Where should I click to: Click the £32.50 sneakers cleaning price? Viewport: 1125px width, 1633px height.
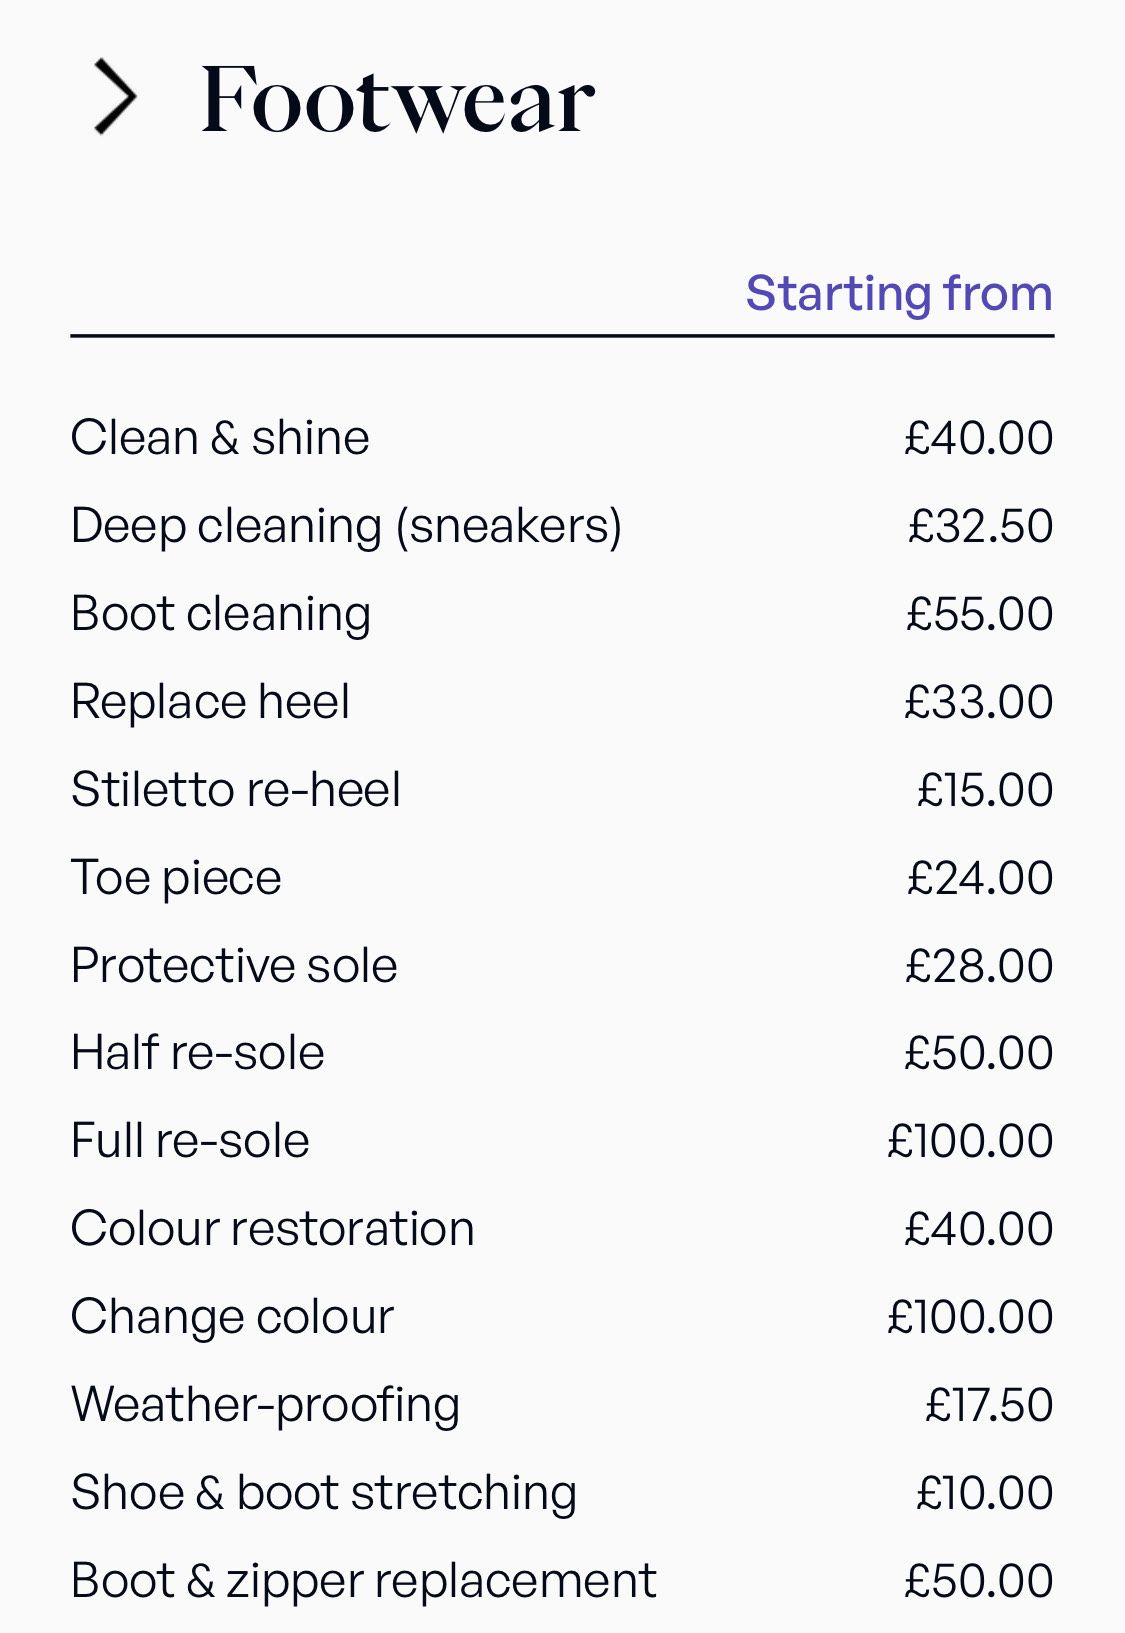click(x=980, y=526)
